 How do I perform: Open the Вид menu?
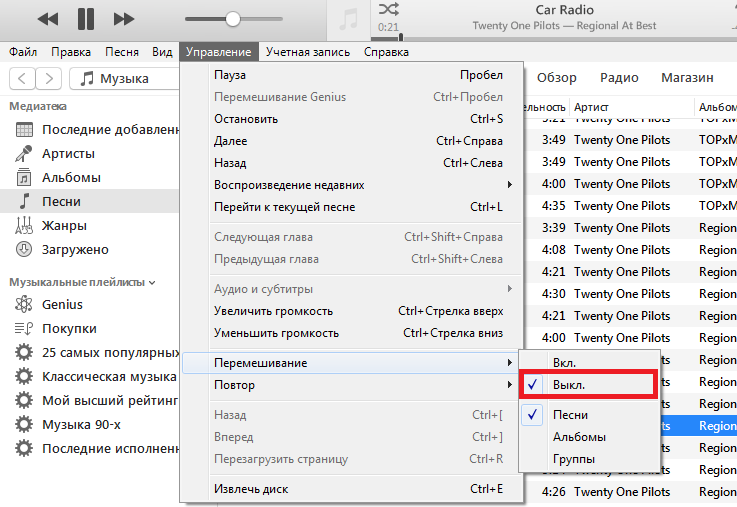(162, 52)
